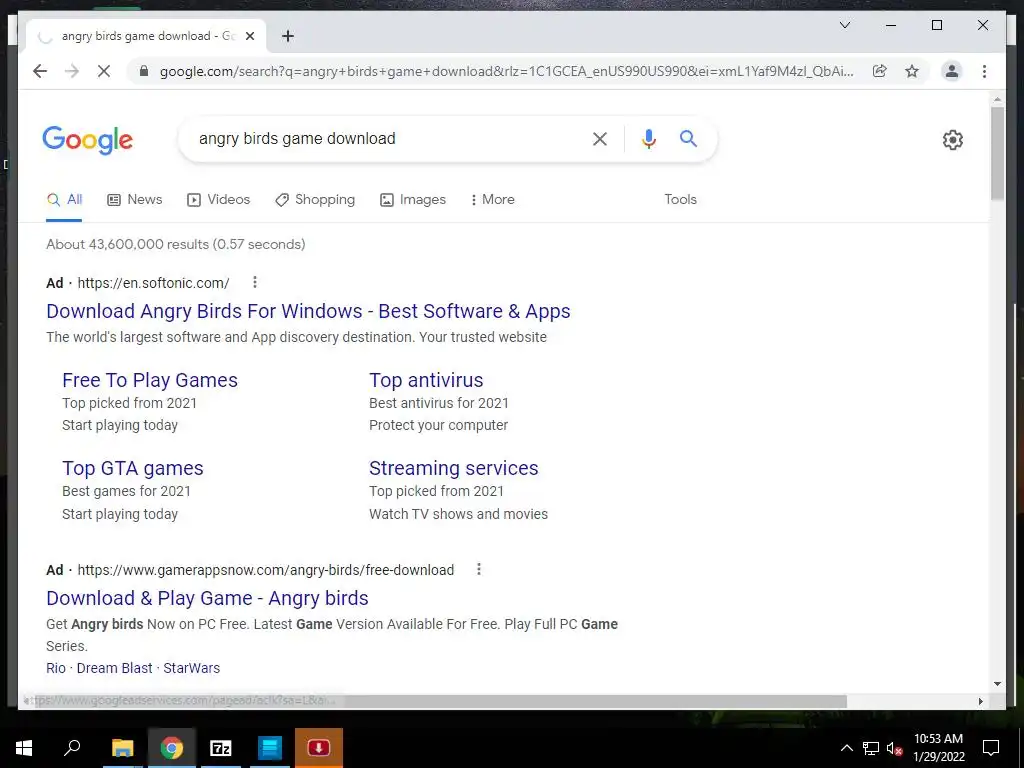Switch to the Images tab

[x=413, y=200]
